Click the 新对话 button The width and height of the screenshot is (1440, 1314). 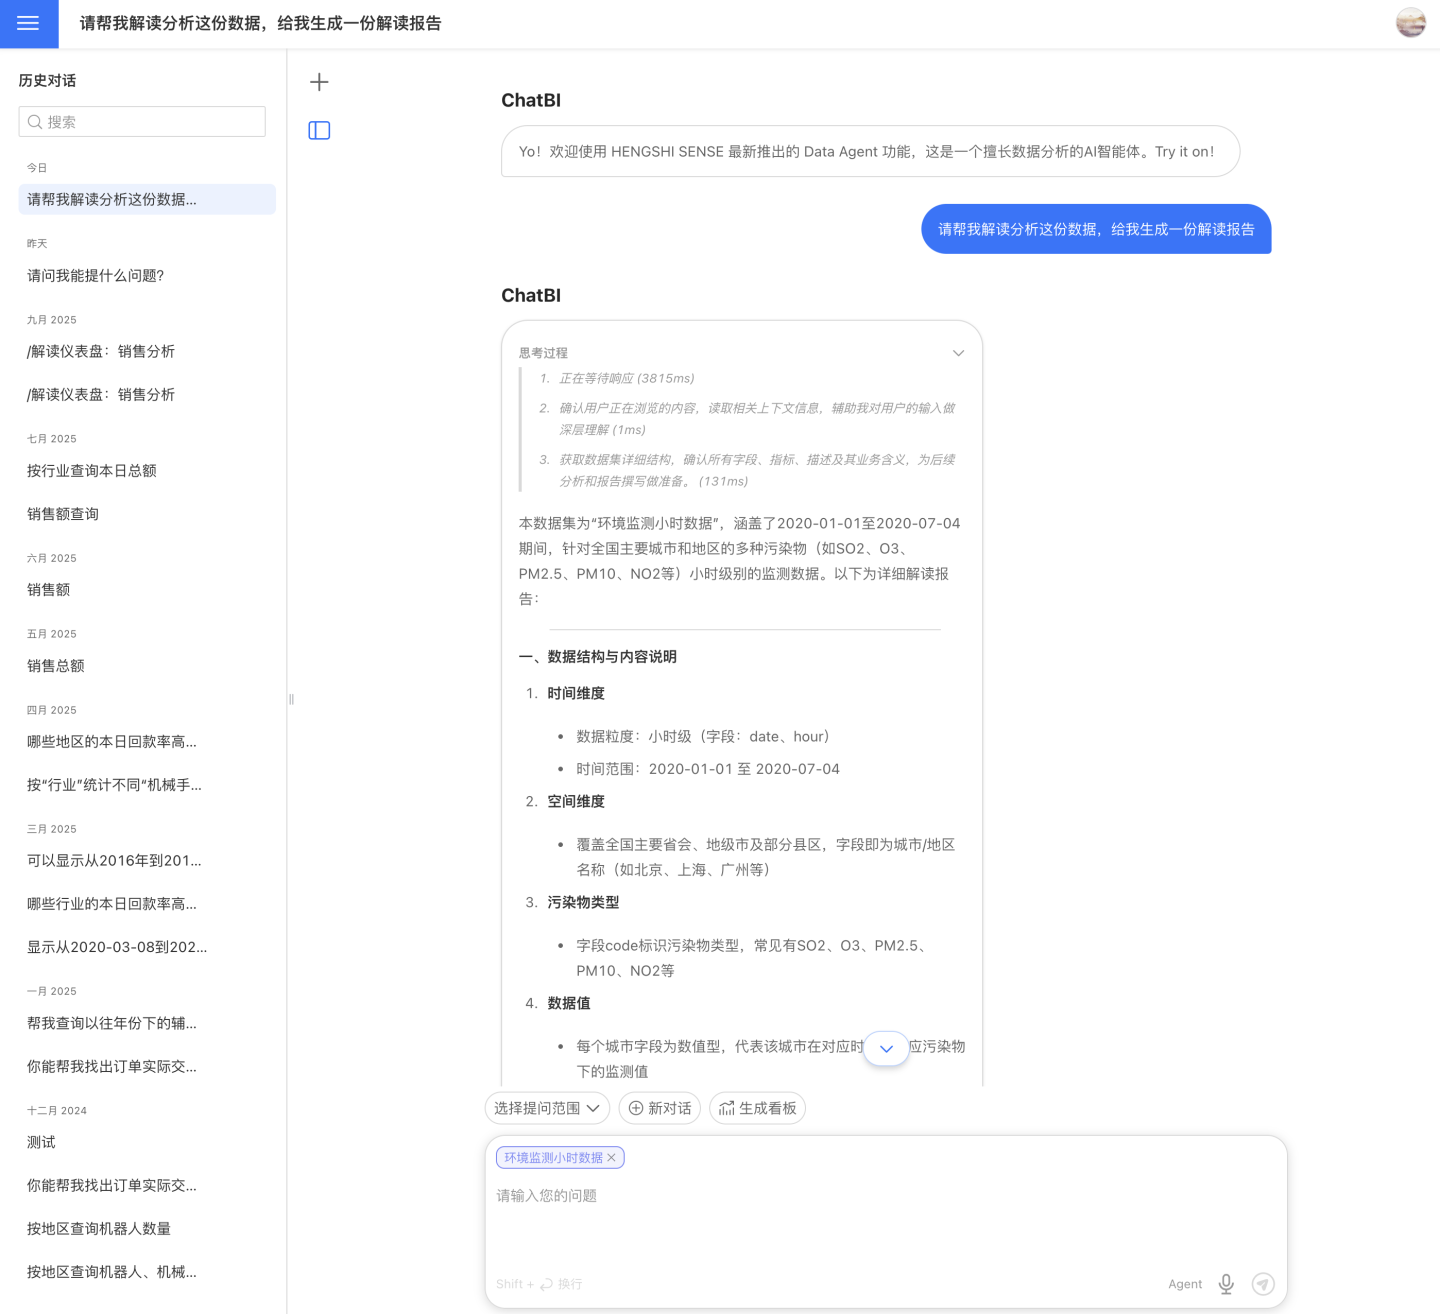660,1108
